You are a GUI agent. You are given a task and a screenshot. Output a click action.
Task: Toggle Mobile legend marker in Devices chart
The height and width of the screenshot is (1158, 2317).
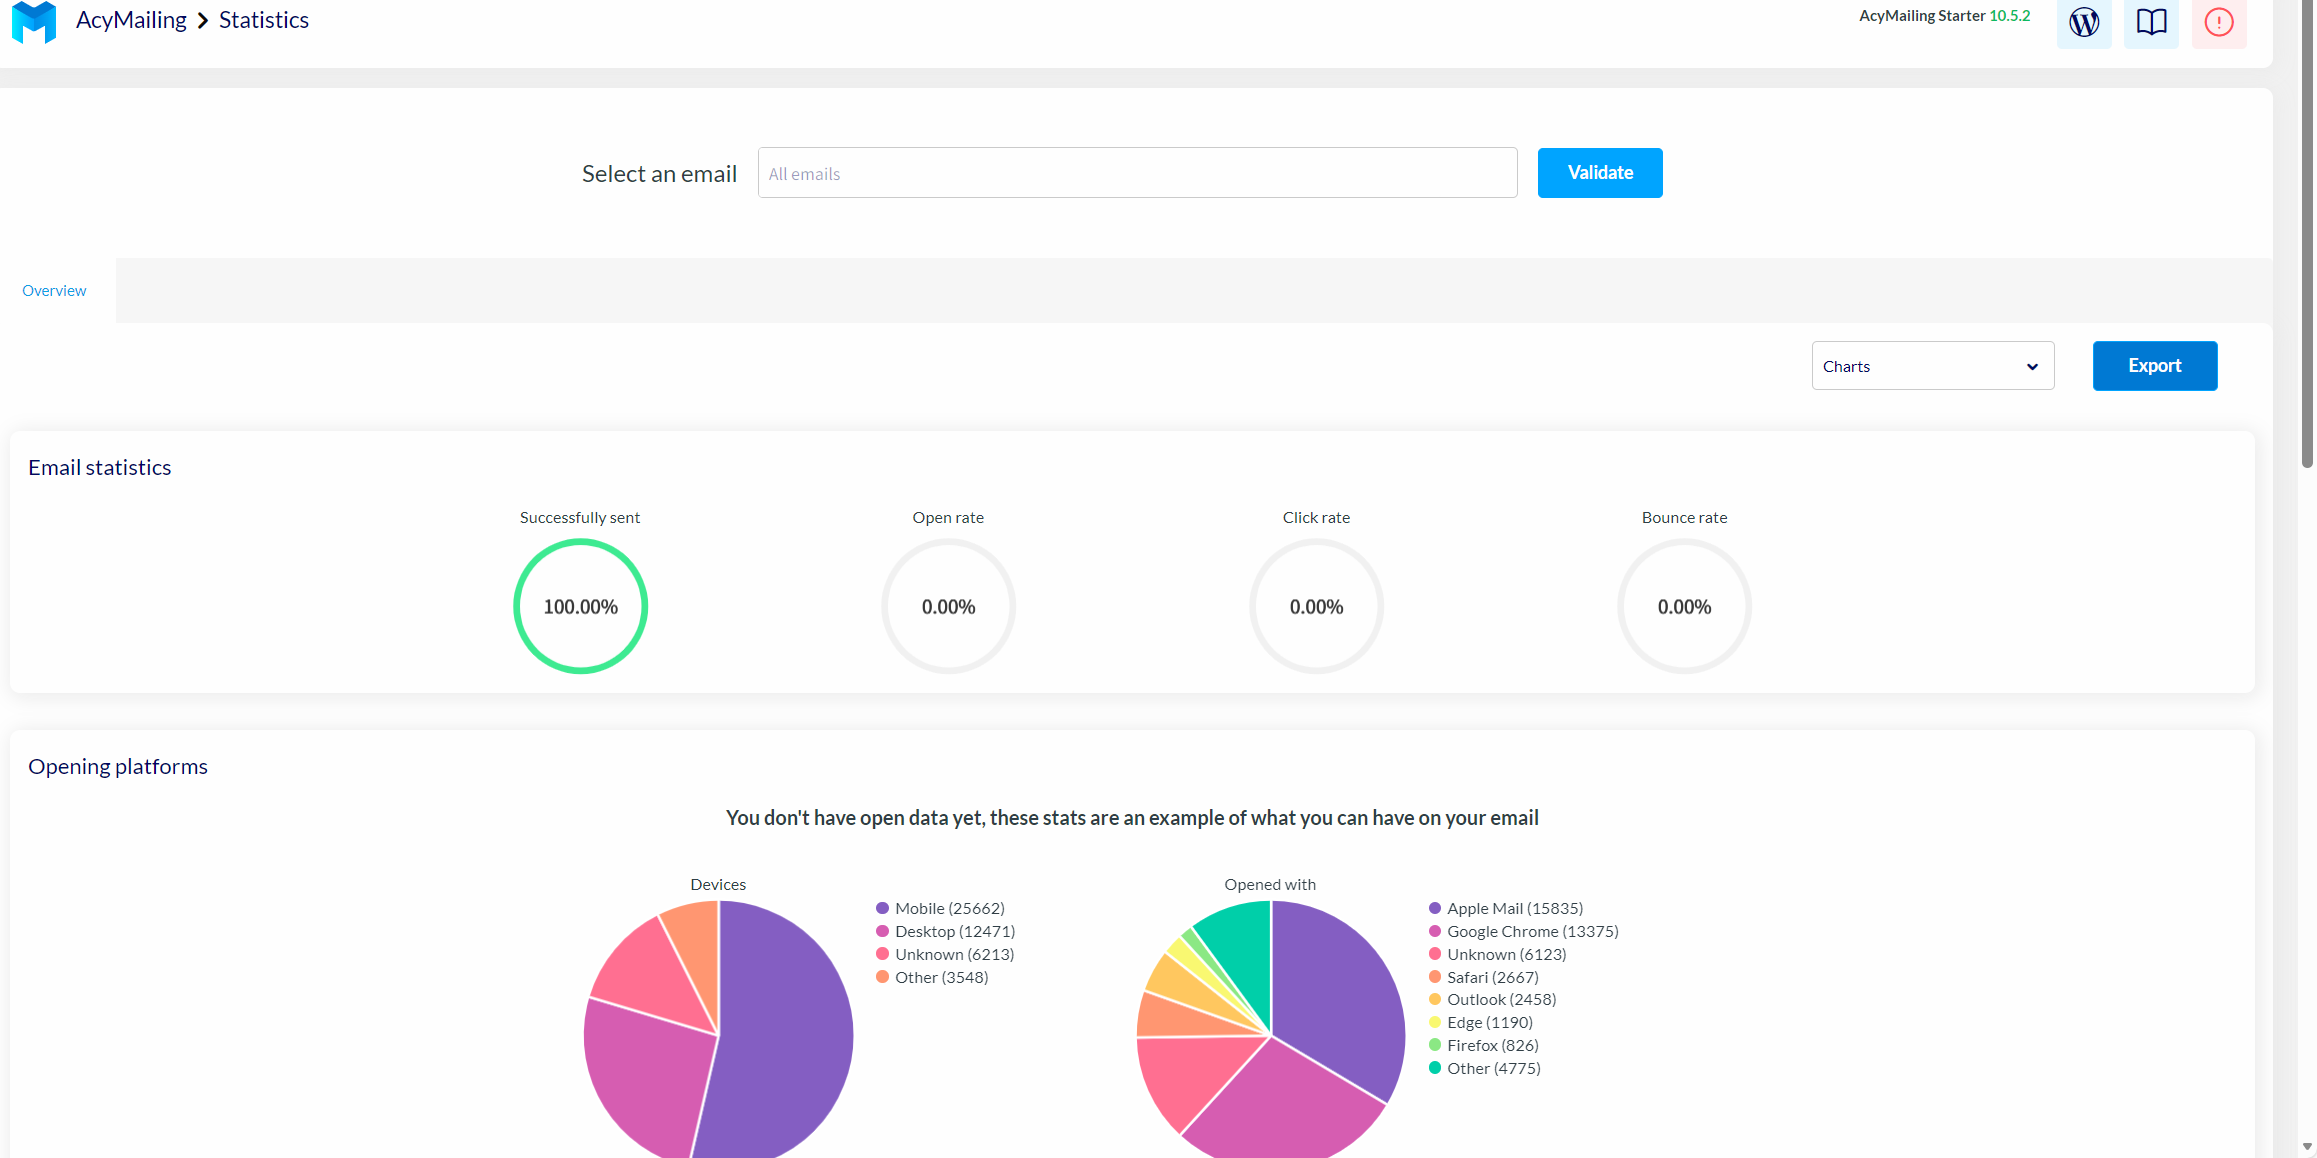882,908
